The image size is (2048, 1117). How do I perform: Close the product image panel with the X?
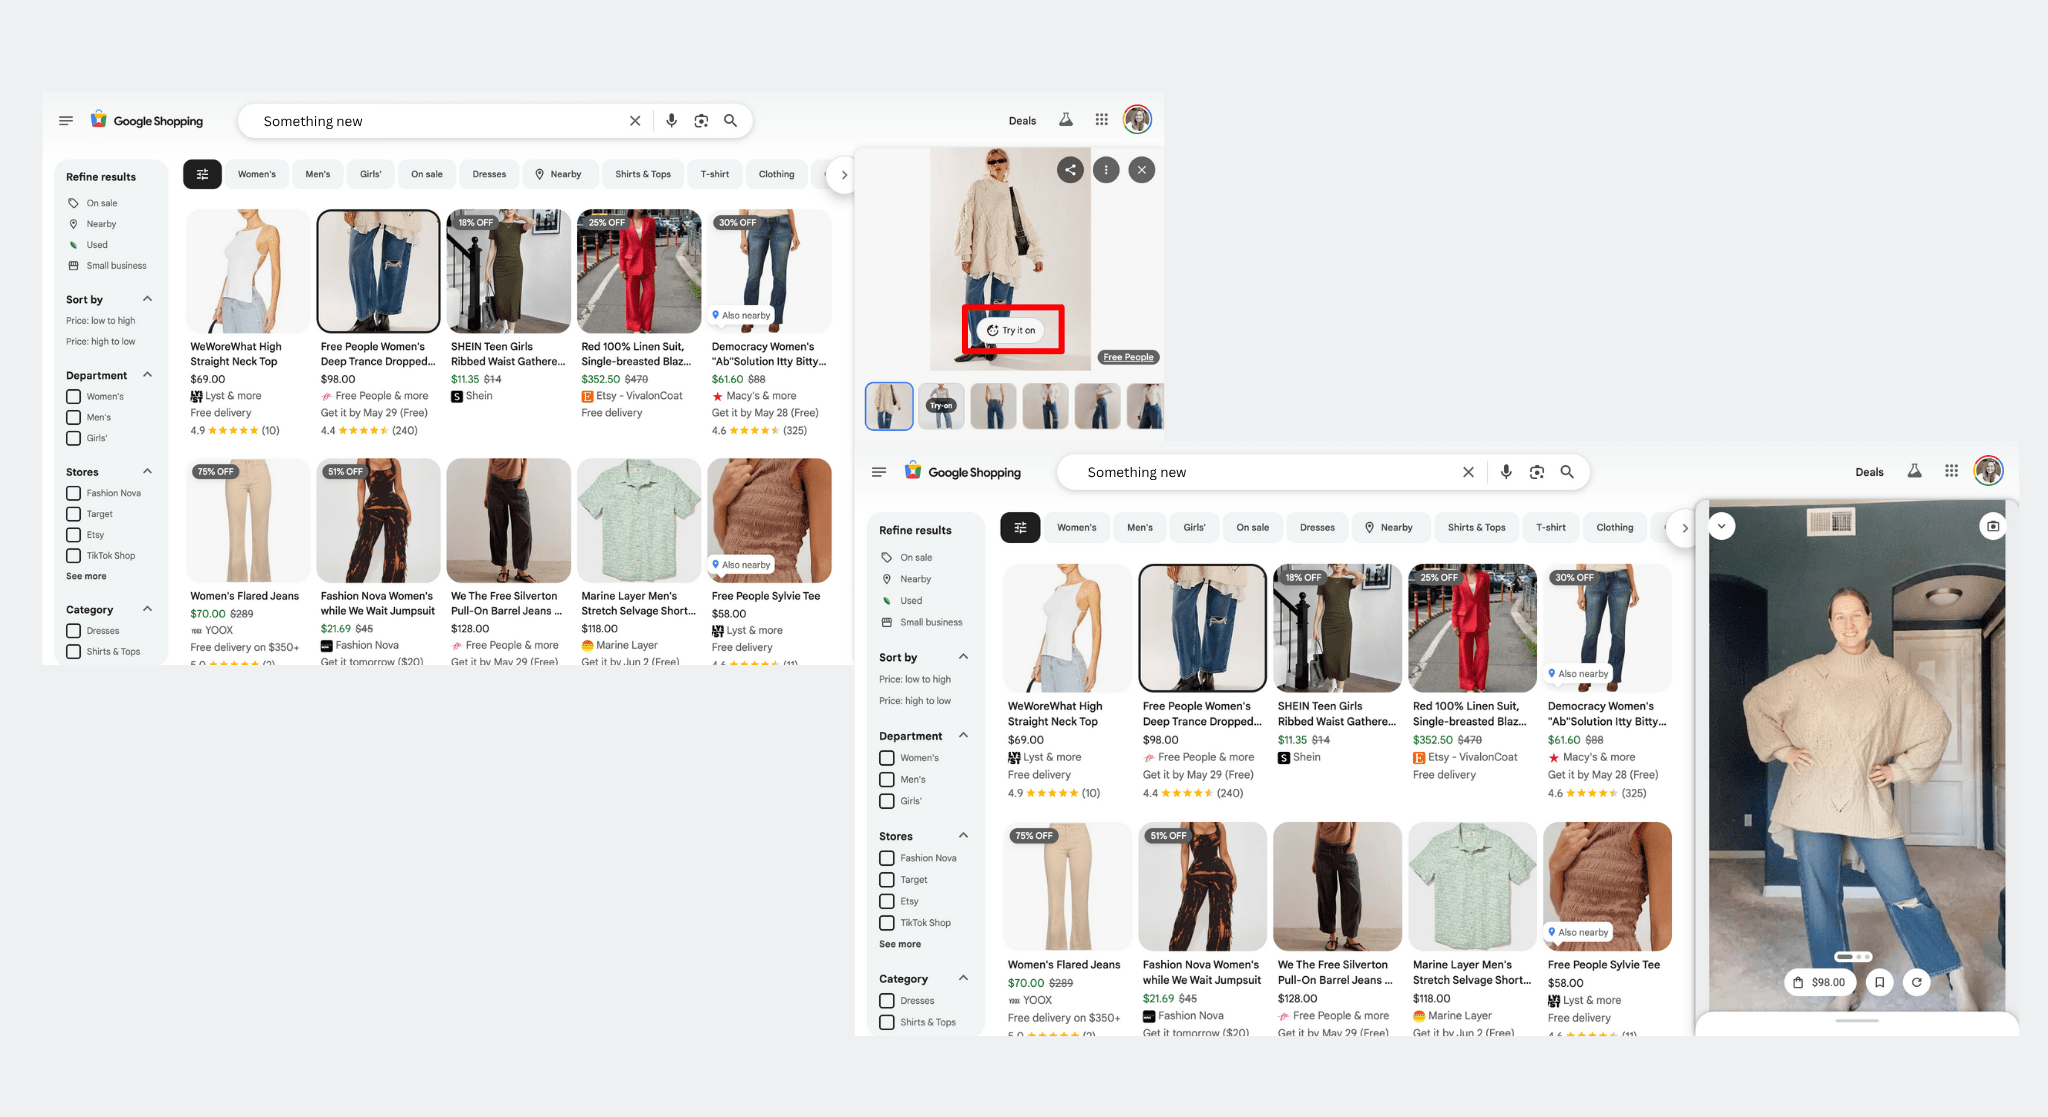coord(1141,170)
